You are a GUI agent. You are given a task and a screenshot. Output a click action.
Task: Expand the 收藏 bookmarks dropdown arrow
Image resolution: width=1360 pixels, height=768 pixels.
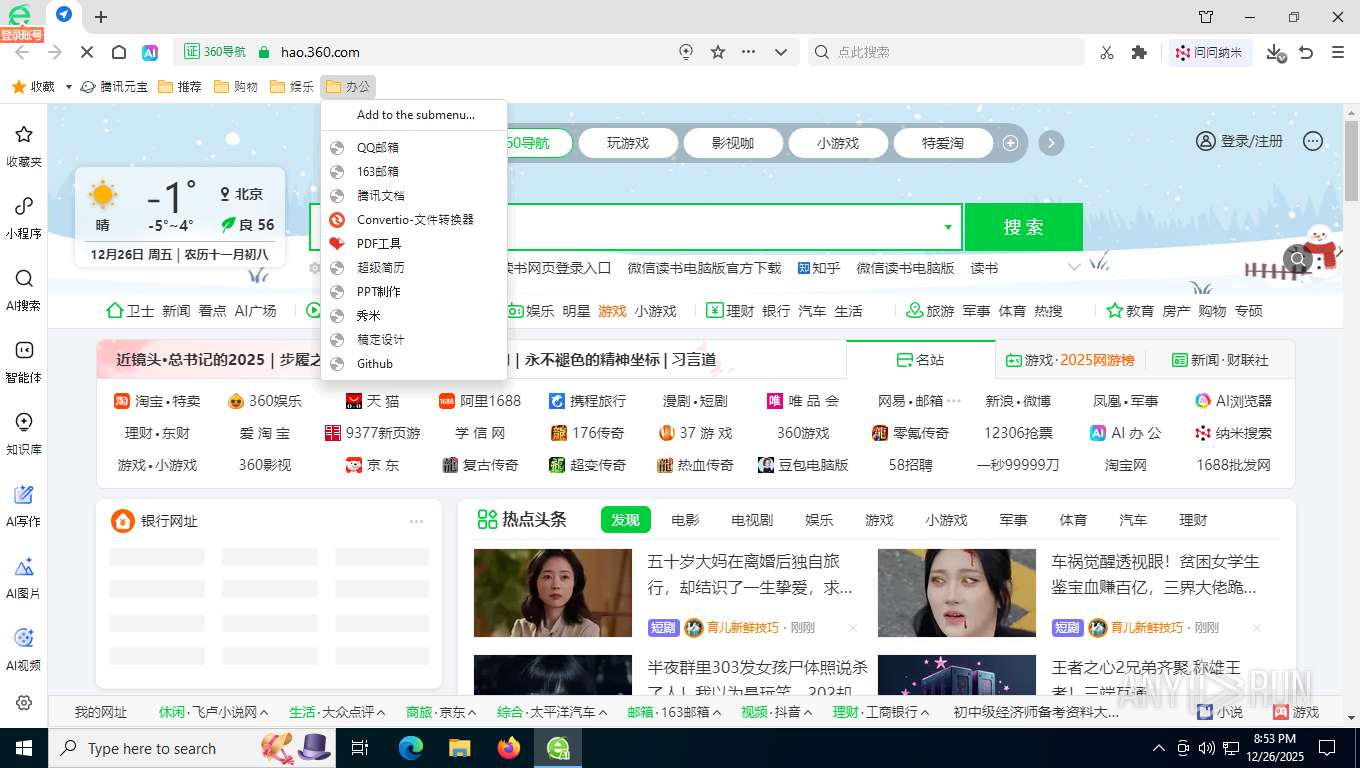(x=69, y=87)
